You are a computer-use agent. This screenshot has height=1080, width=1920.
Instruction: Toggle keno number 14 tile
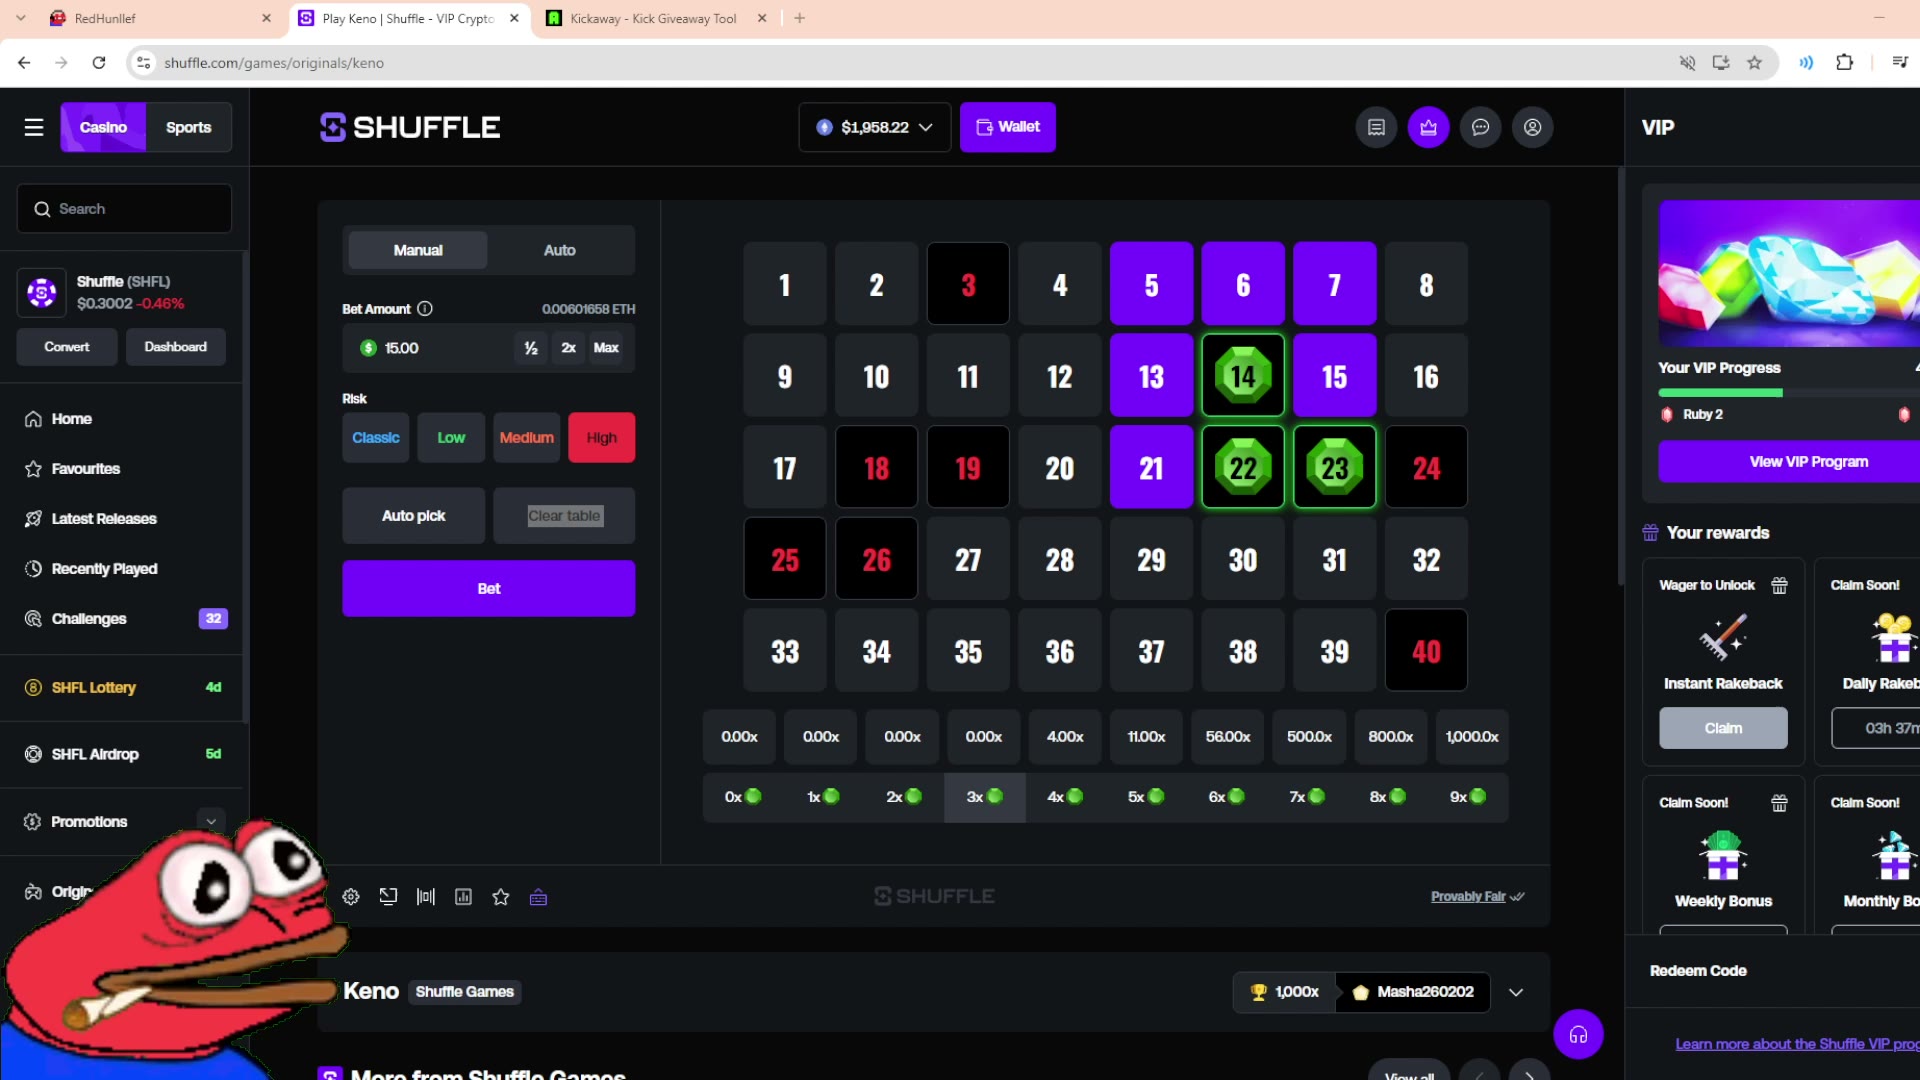click(x=1243, y=376)
